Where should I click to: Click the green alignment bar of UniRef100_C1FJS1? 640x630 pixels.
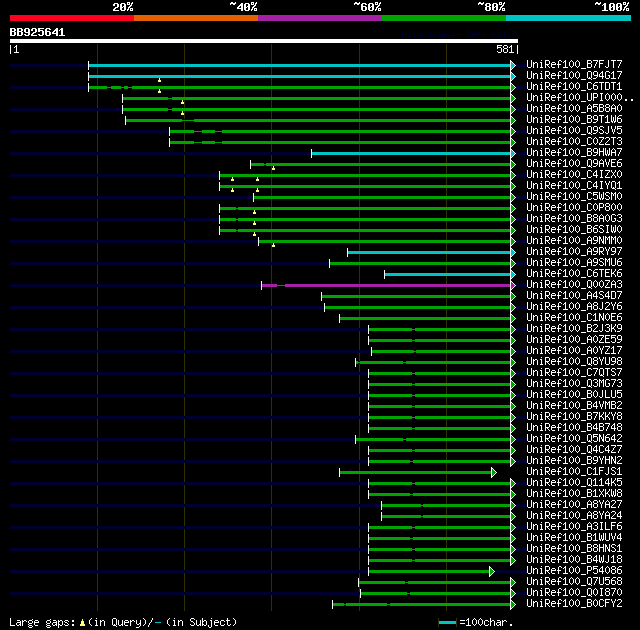click(416, 472)
